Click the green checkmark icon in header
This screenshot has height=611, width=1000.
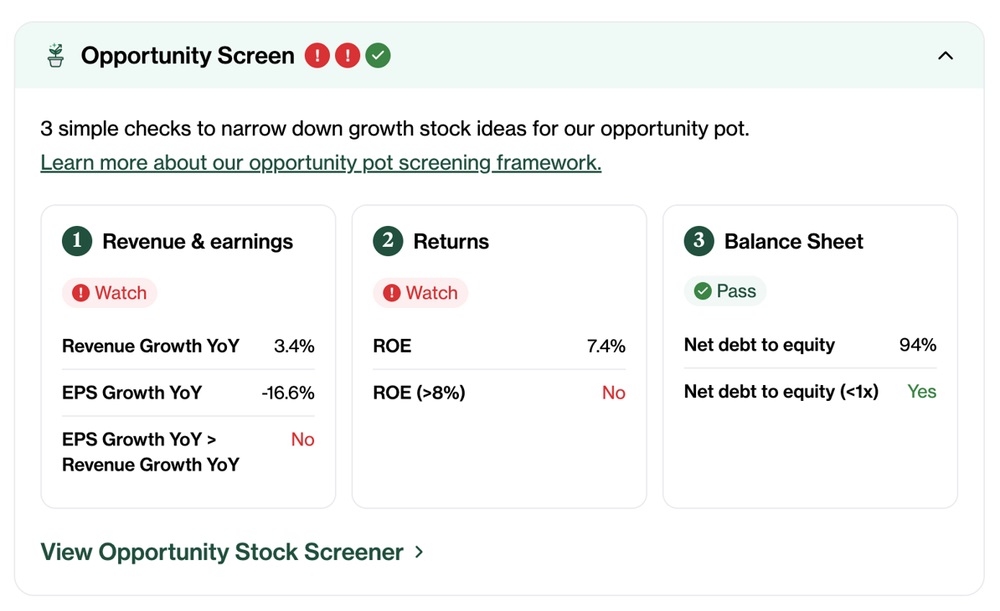[378, 55]
